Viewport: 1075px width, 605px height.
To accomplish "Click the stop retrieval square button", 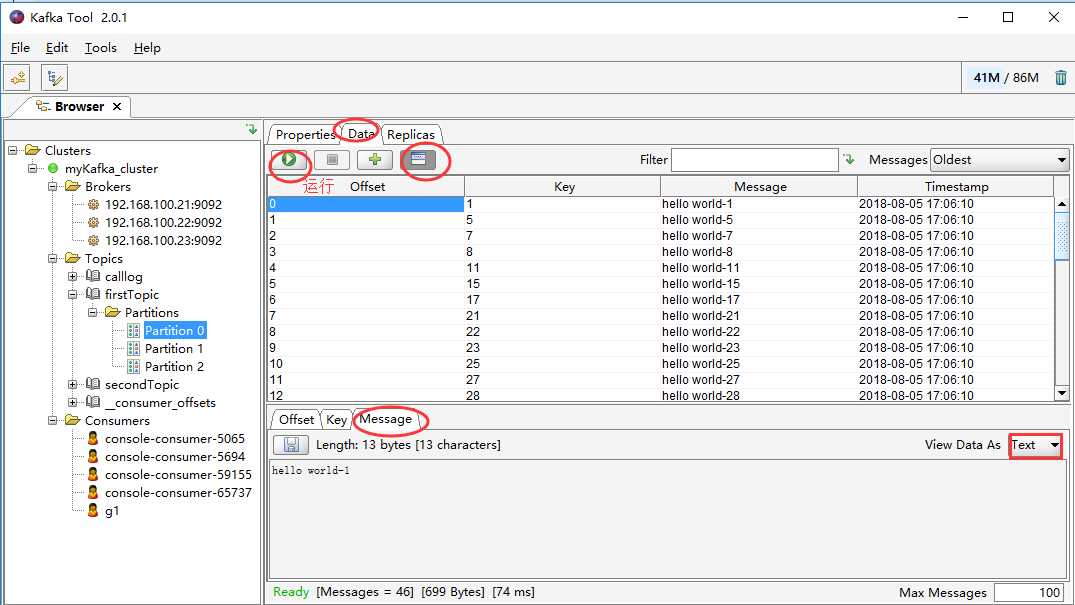I will click(x=332, y=160).
